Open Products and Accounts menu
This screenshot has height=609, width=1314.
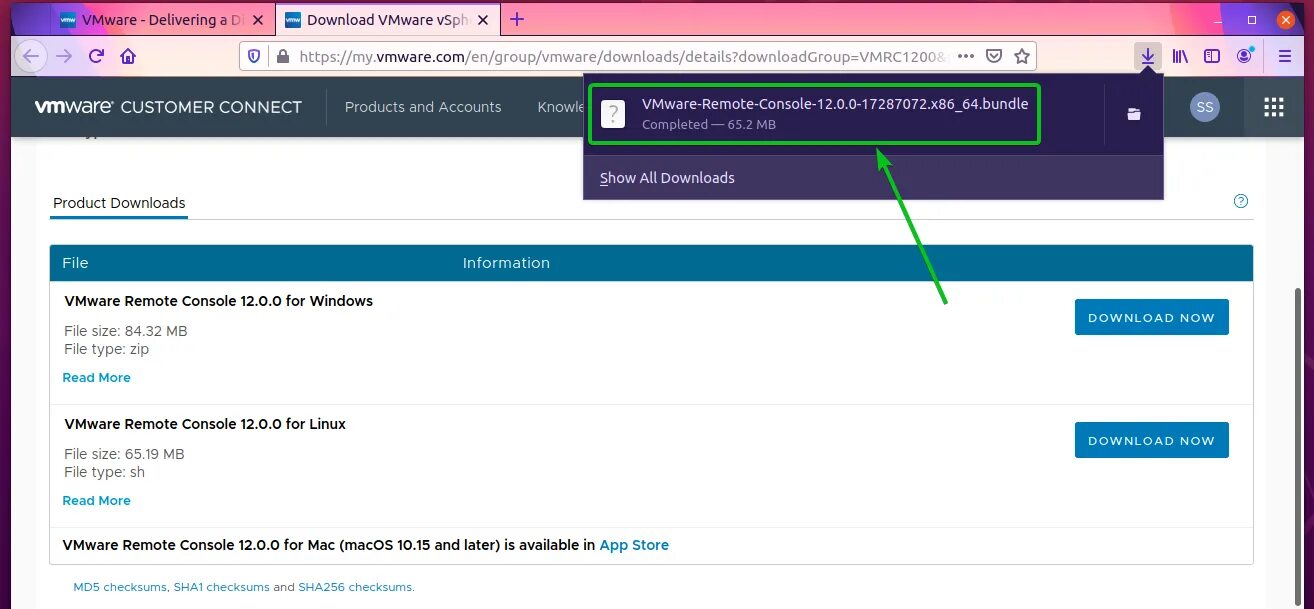[423, 107]
